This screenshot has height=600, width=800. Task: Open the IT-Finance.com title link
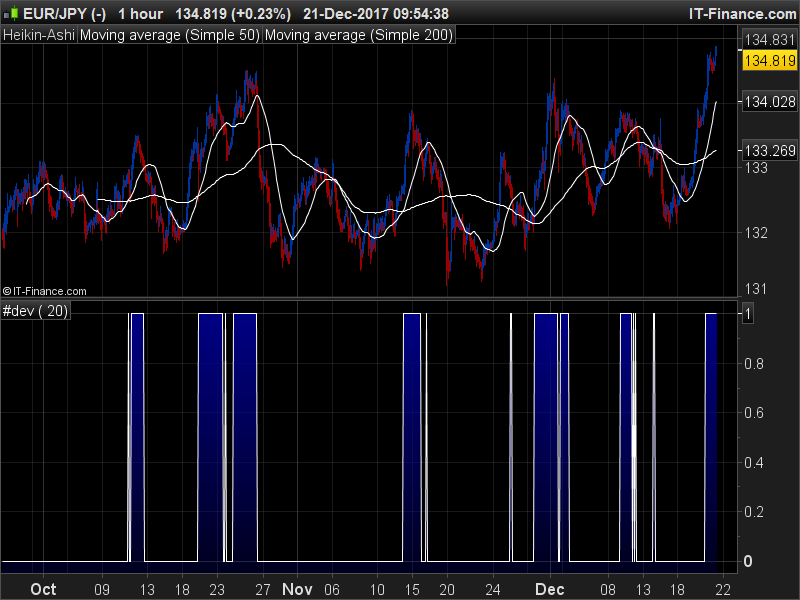pyautogui.click(x=742, y=14)
